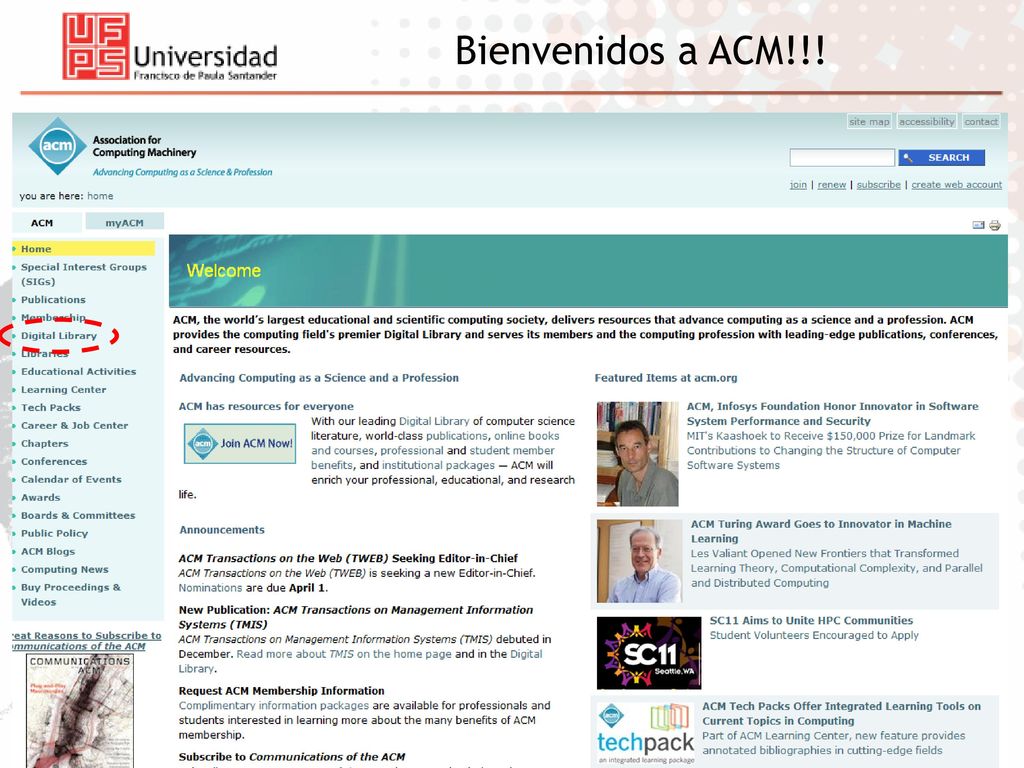Open ACM Tech Packs Offer Integrated Learning headline
The height and width of the screenshot is (768, 1024).
point(841,714)
